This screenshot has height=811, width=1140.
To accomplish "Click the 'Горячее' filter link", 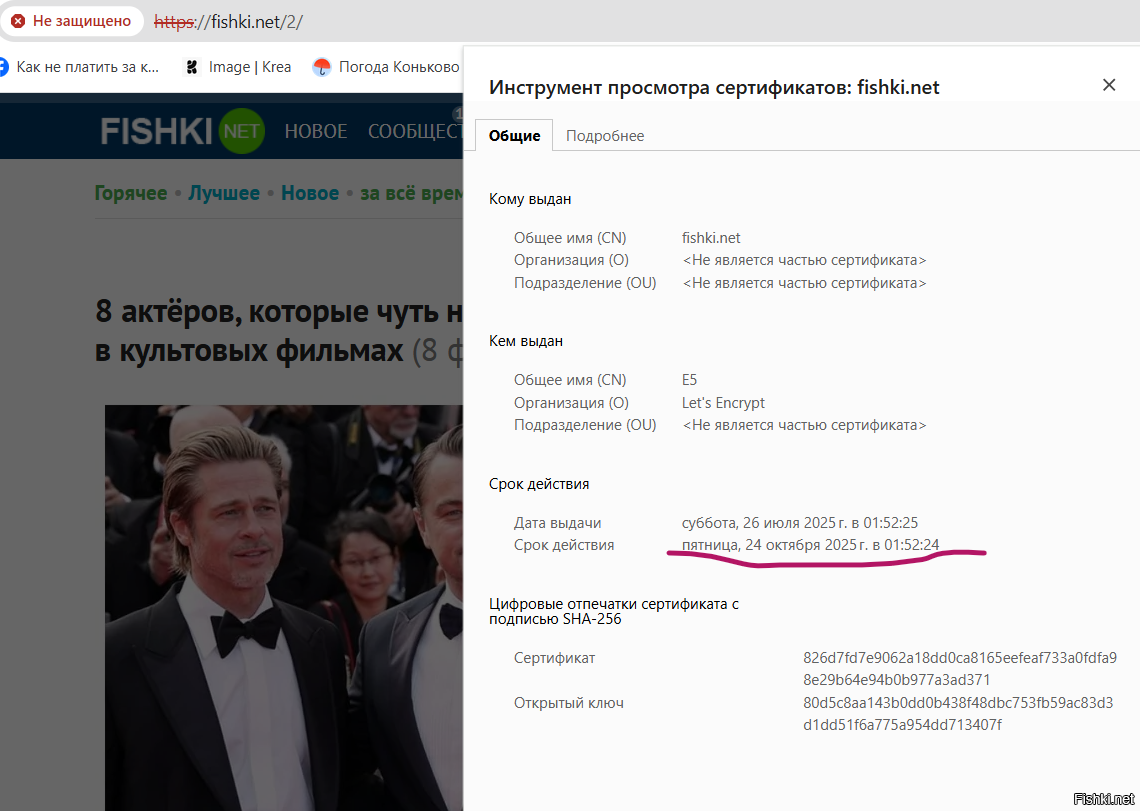I will pyautogui.click(x=131, y=193).
